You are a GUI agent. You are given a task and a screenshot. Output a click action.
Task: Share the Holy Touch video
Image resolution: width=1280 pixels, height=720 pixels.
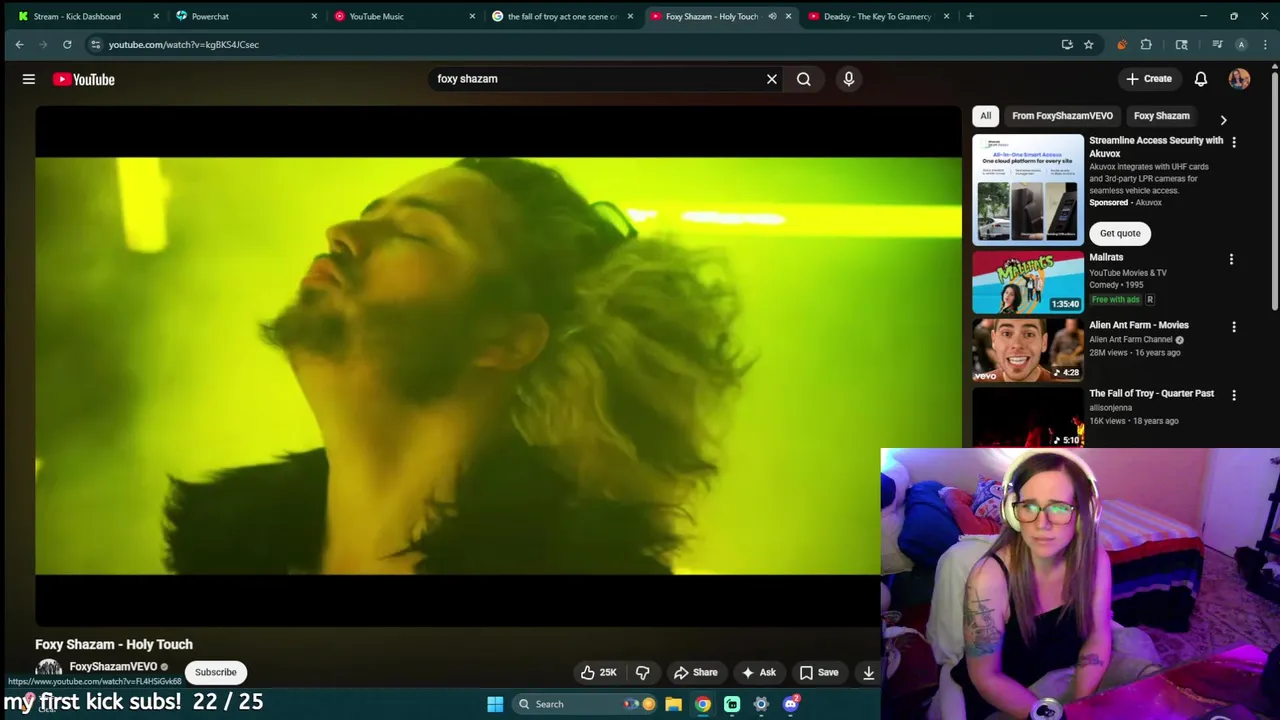pyautogui.click(x=695, y=672)
